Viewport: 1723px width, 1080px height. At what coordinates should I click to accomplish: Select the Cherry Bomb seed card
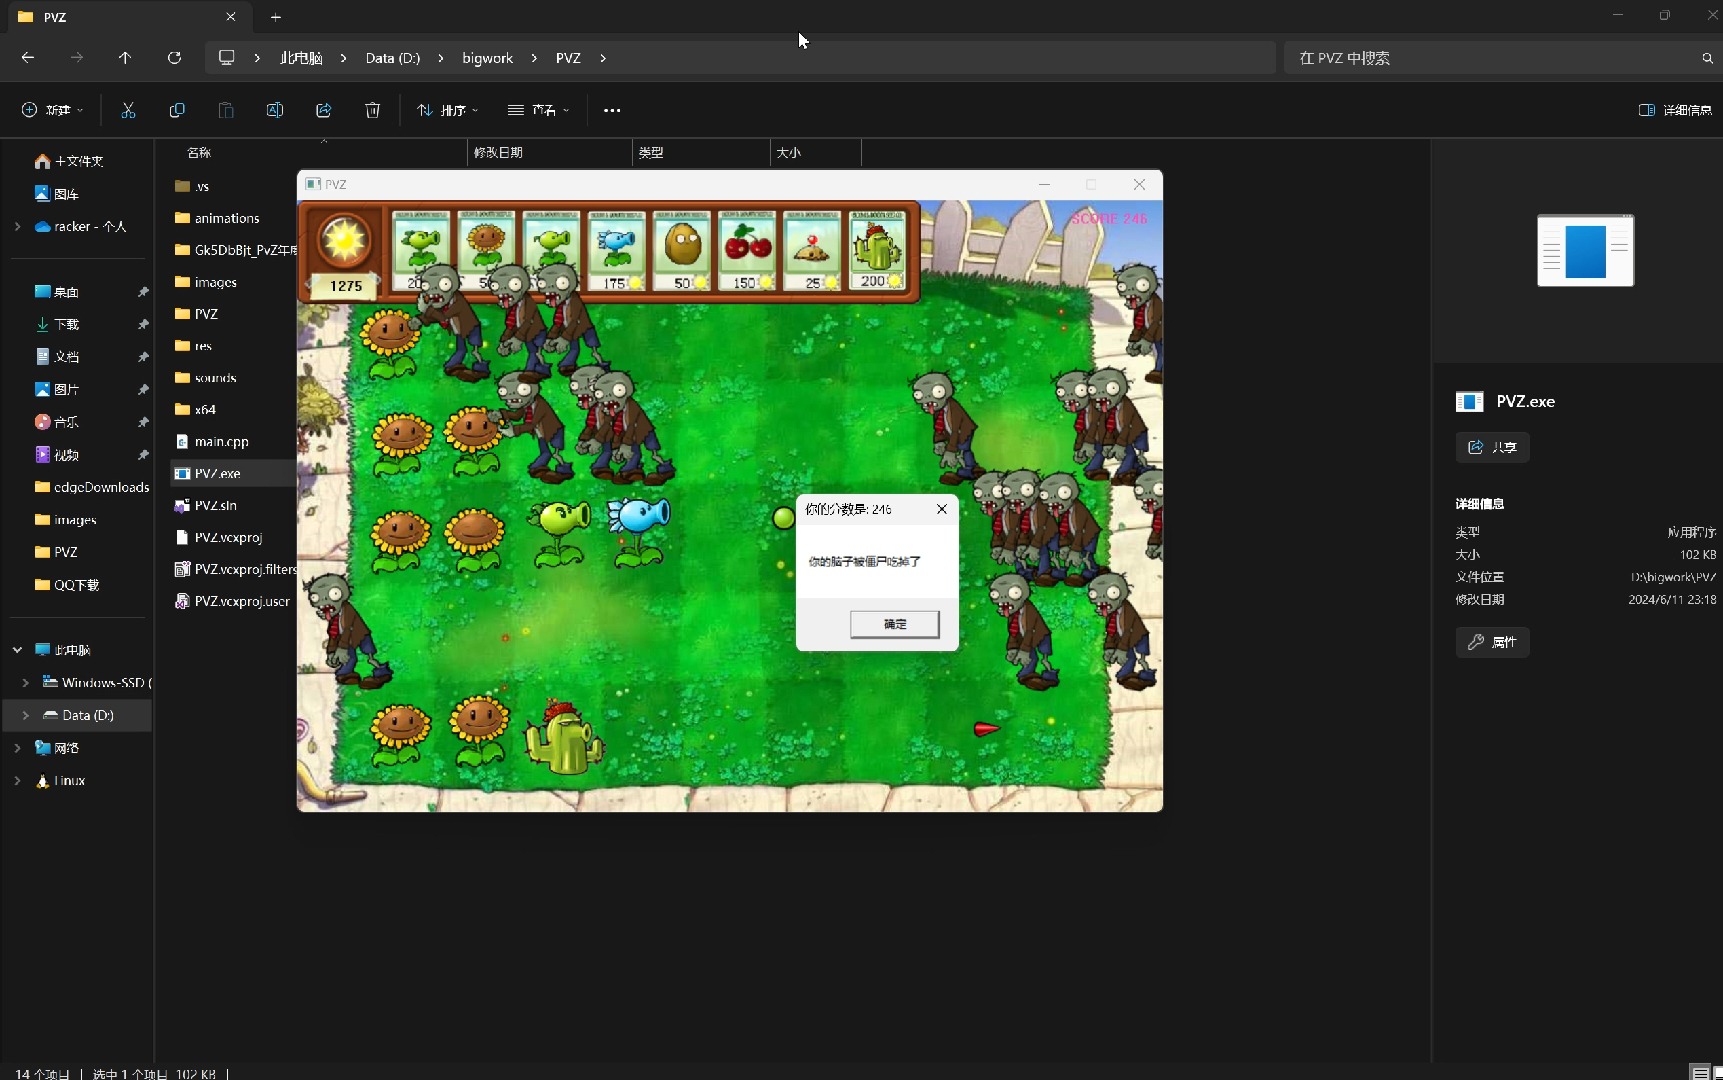coord(747,250)
